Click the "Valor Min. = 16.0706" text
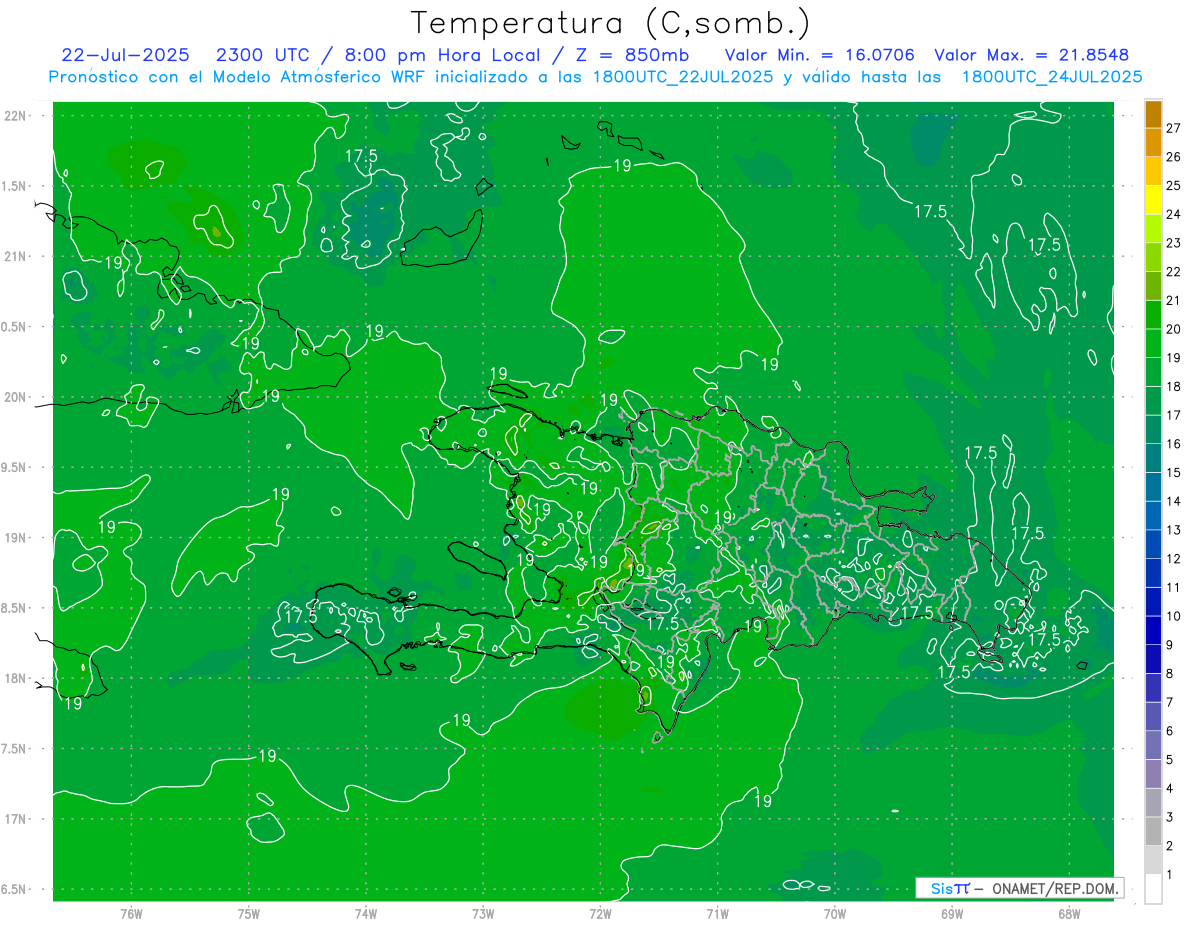 819,55
